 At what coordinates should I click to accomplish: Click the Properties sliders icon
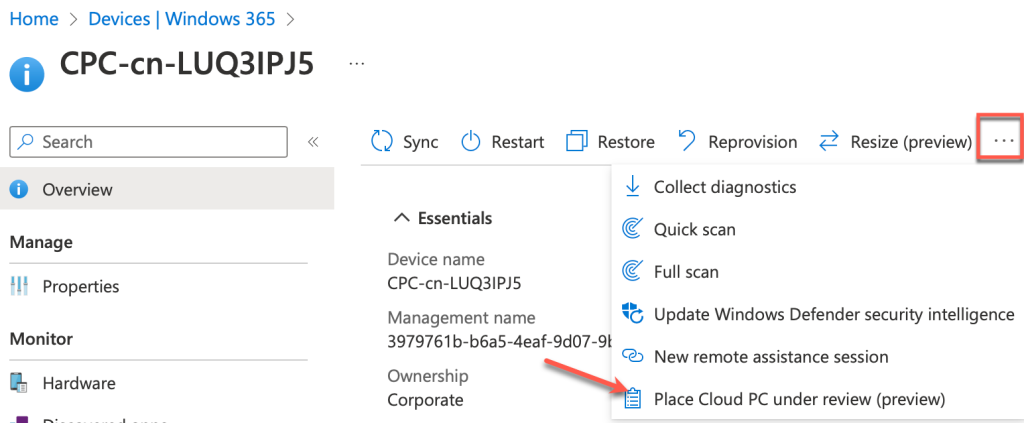click(19, 287)
